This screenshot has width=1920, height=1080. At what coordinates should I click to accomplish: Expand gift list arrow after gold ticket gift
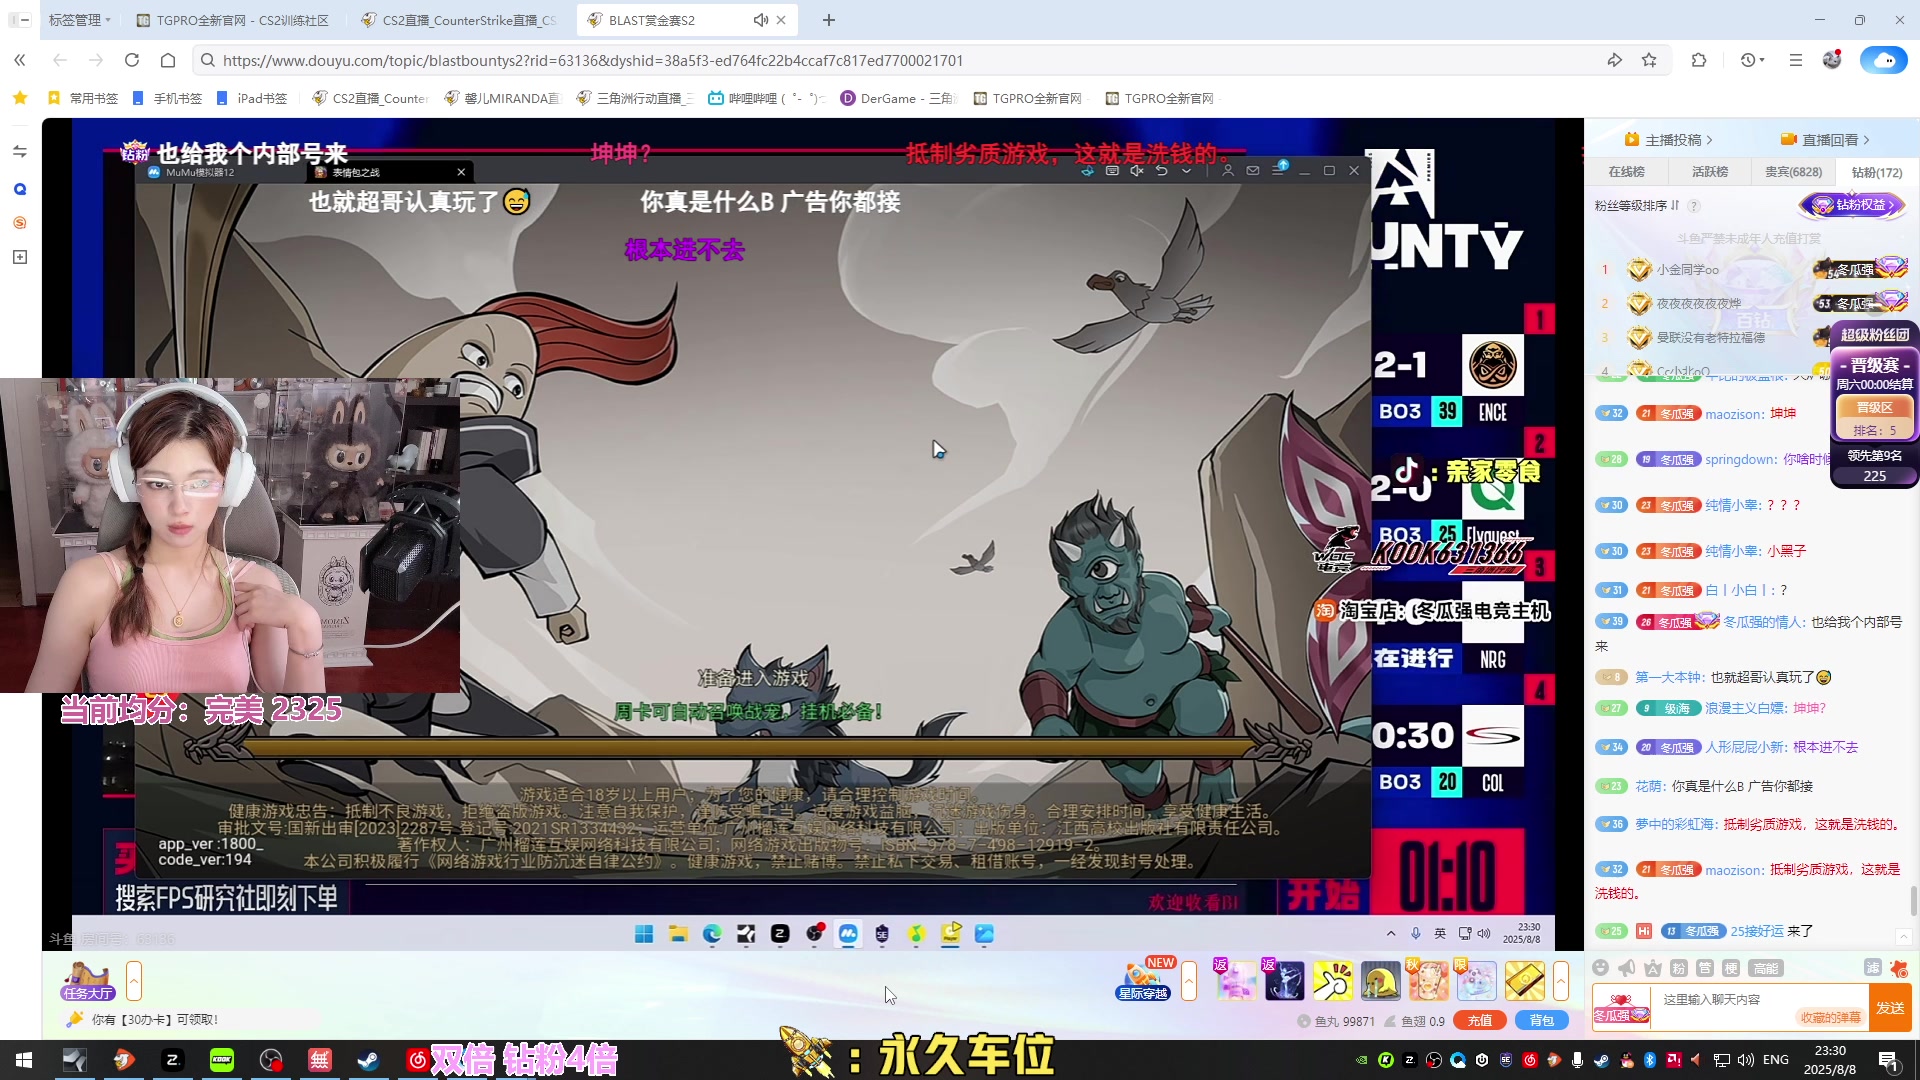pos(1561,980)
